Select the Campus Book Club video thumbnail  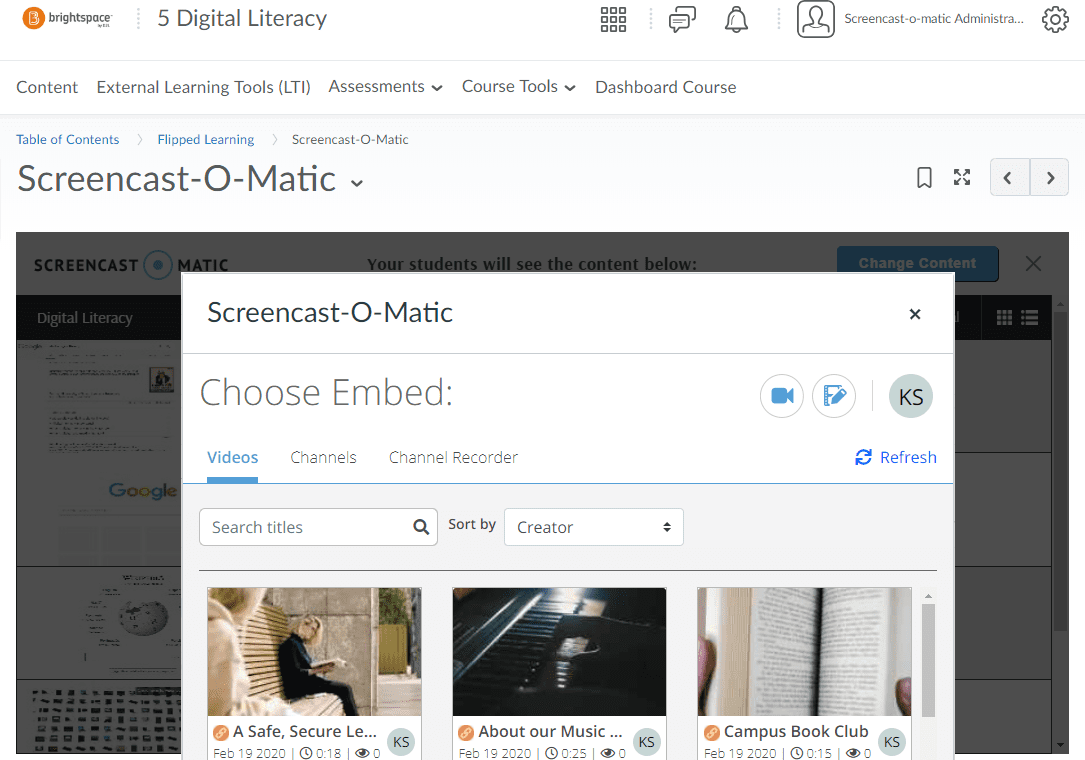pos(804,652)
